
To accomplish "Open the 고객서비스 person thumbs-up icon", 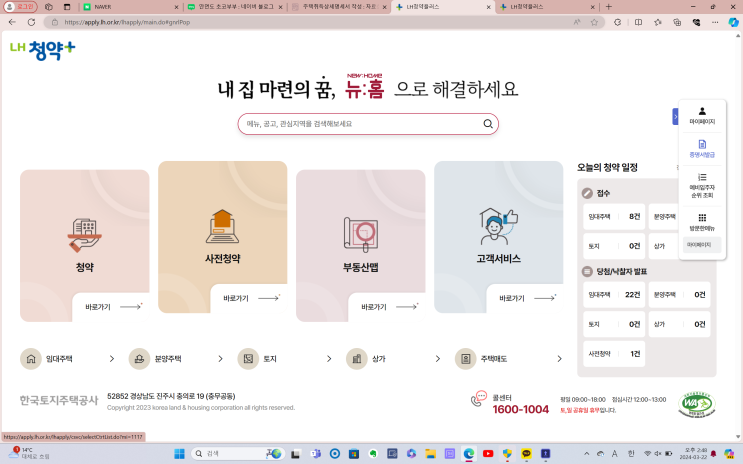I will pyautogui.click(x=498, y=226).
